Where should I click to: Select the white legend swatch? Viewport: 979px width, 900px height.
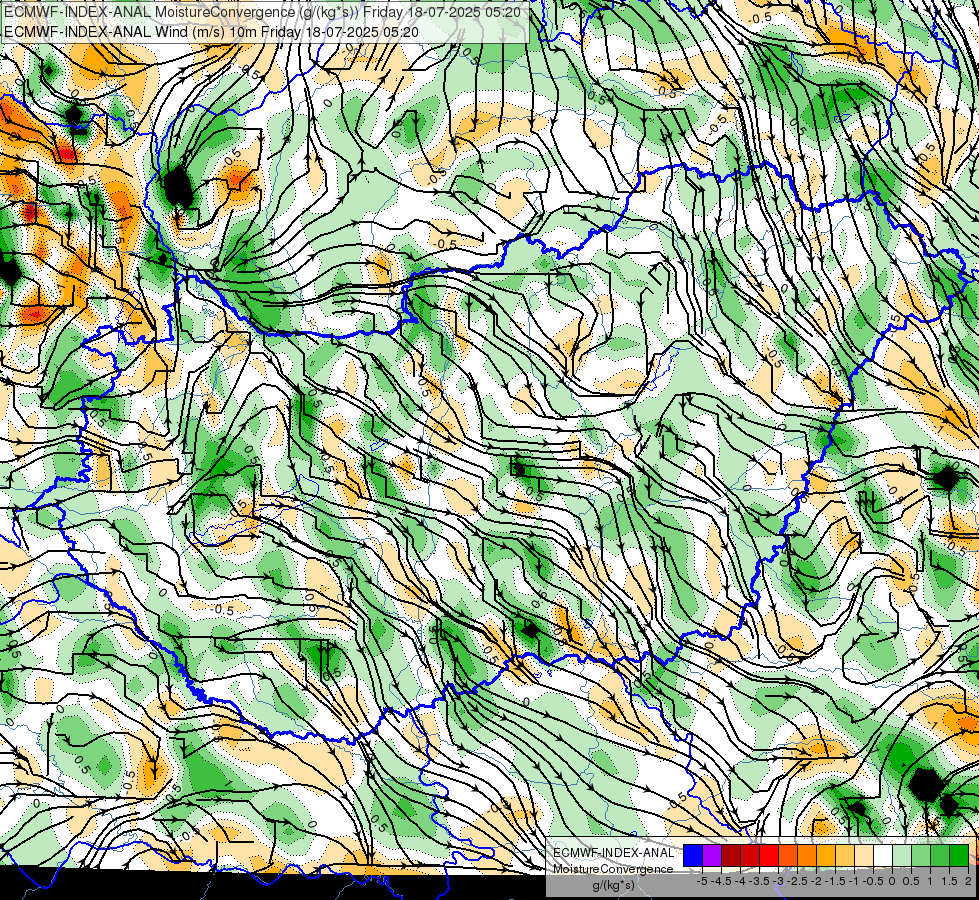[883, 855]
